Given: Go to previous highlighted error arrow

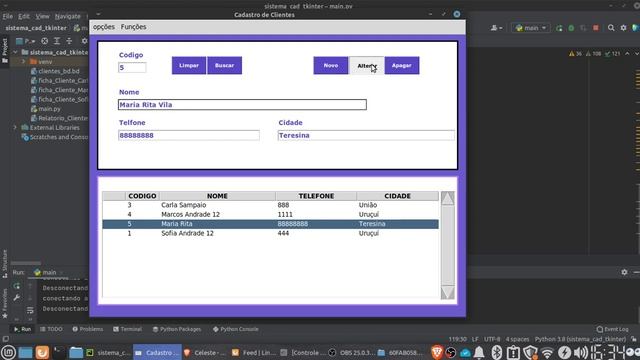Looking at the screenshot, I should coord(627,53).
